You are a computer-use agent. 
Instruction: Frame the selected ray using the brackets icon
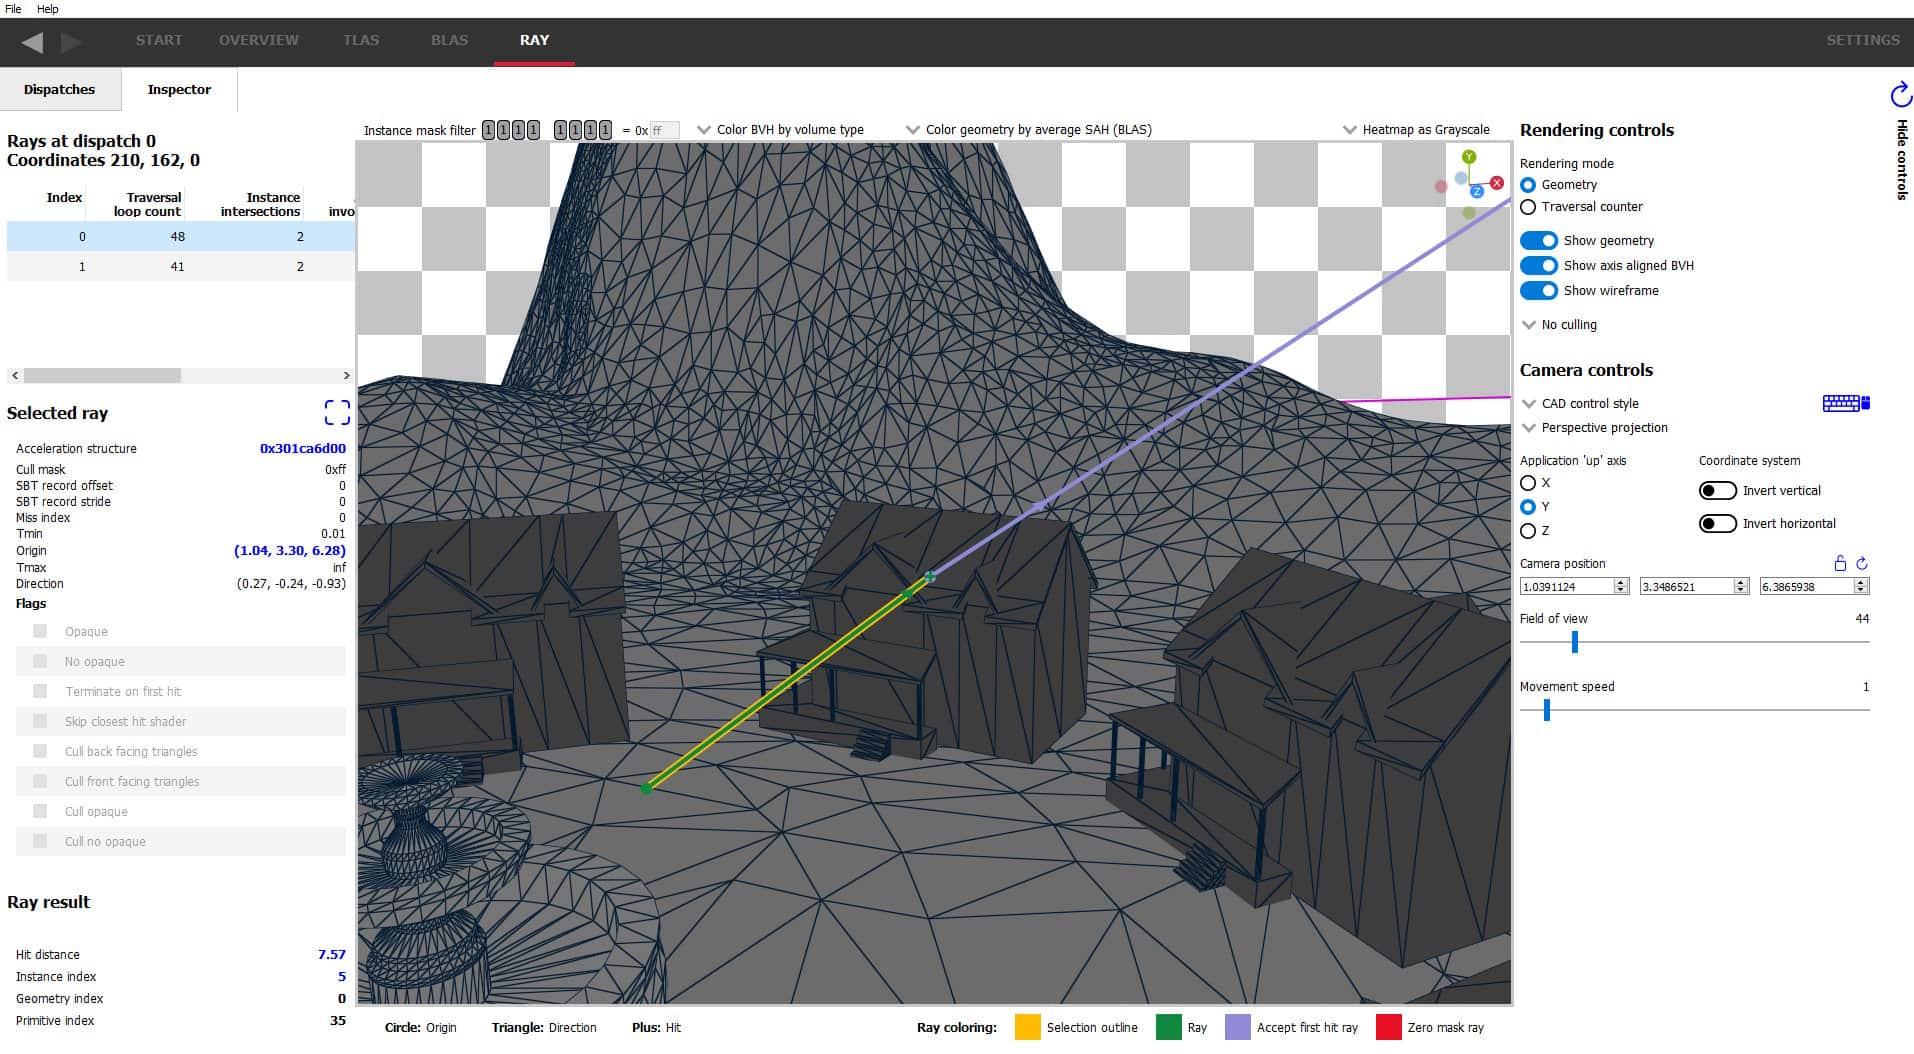coord(336,411)
